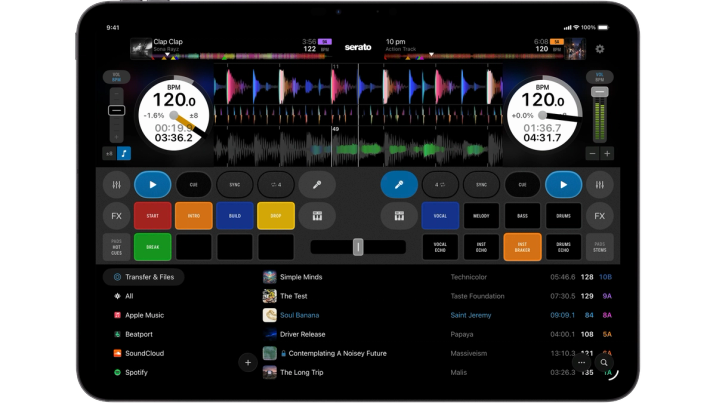Toggle SYNC on the right deck
The width and height of the screenshot is (716, 403).
(x=481, y=184)
